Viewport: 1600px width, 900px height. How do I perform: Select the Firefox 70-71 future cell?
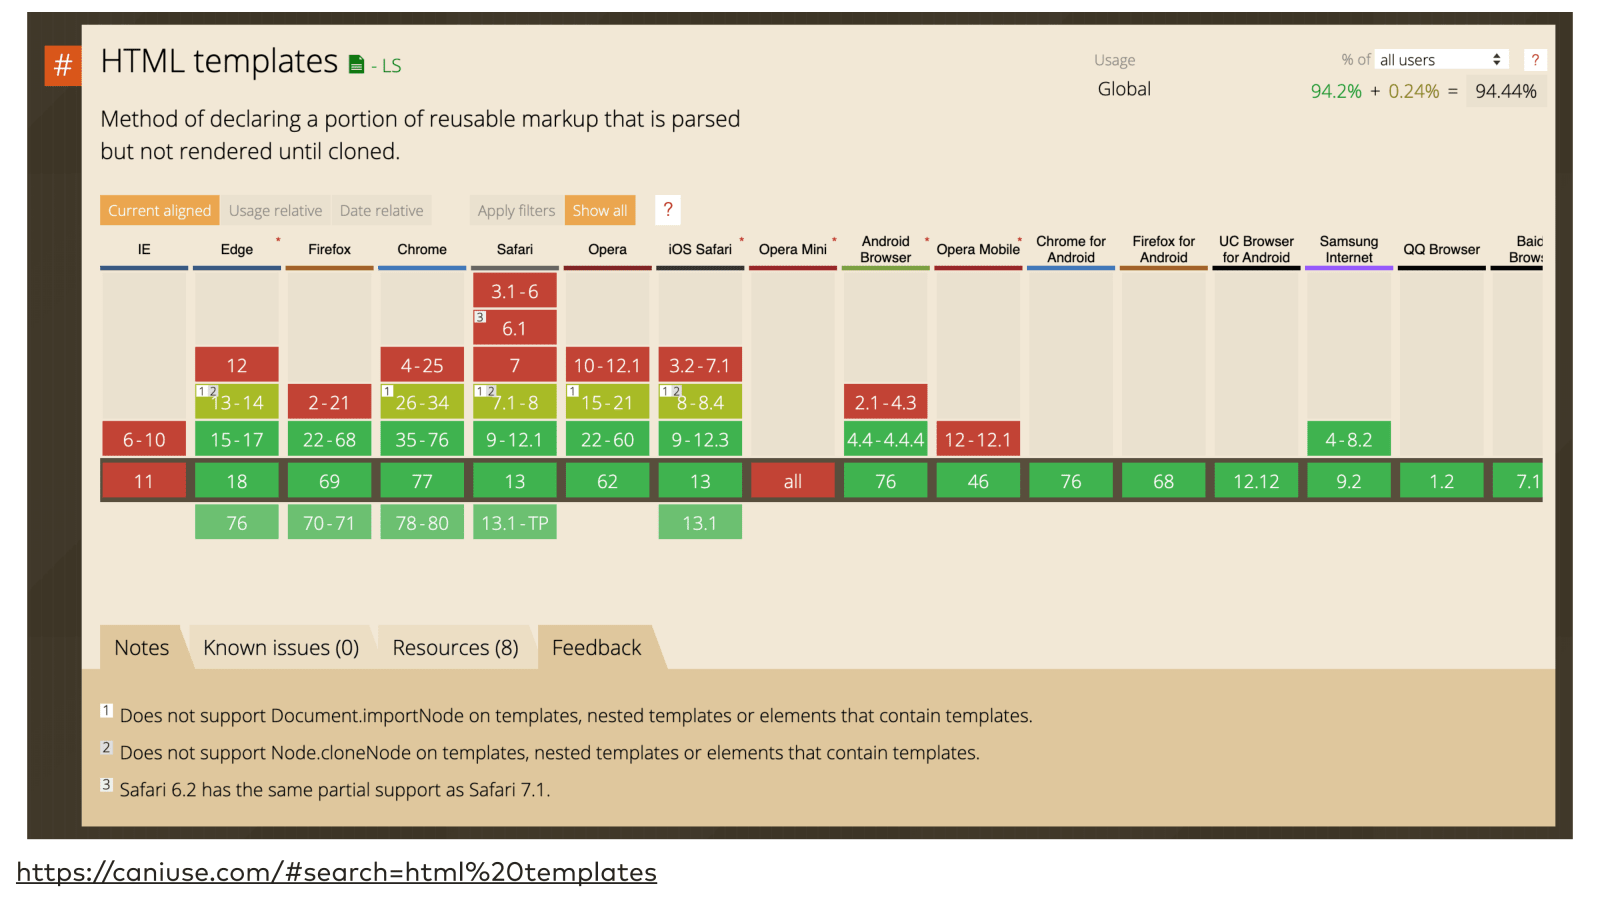click(x=329, y=522)
